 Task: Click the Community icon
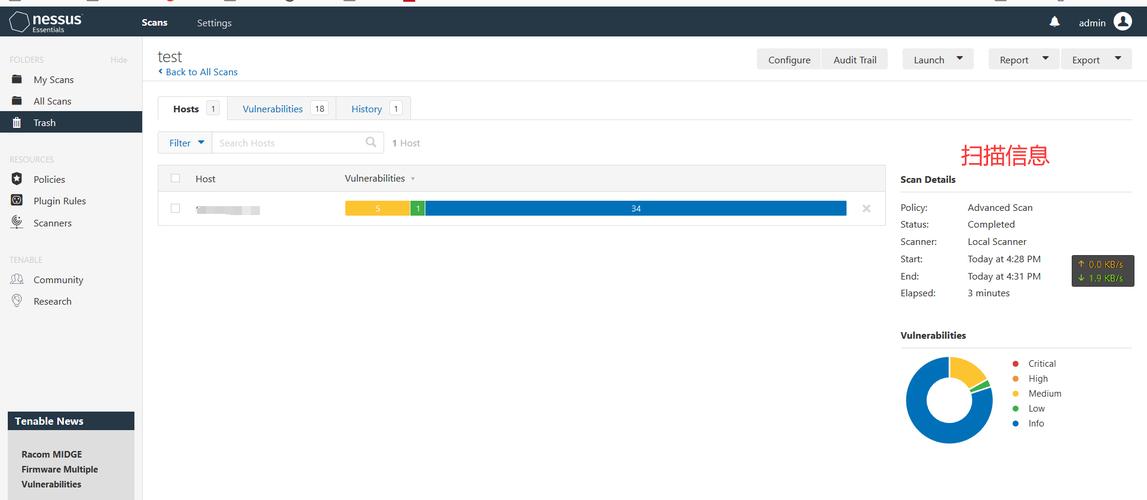pos(17,279)
